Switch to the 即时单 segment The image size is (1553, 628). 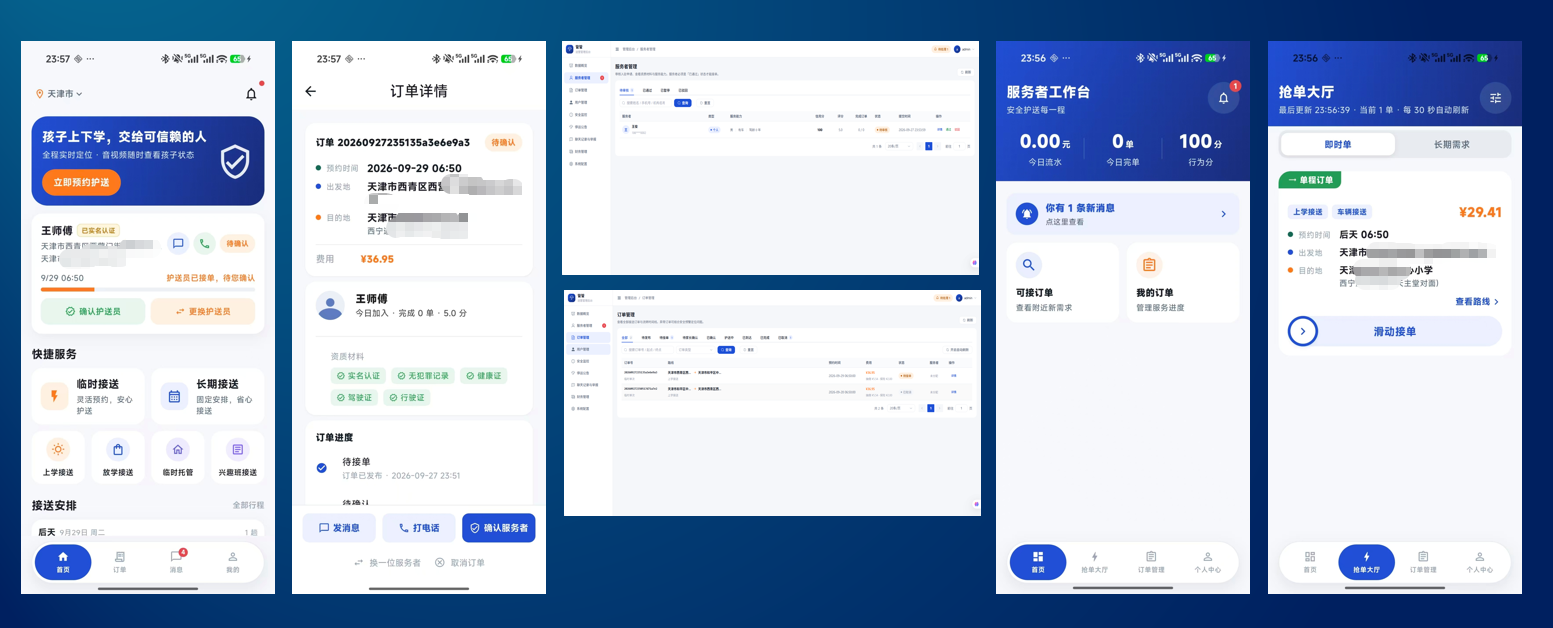(x=1338, y=144)
